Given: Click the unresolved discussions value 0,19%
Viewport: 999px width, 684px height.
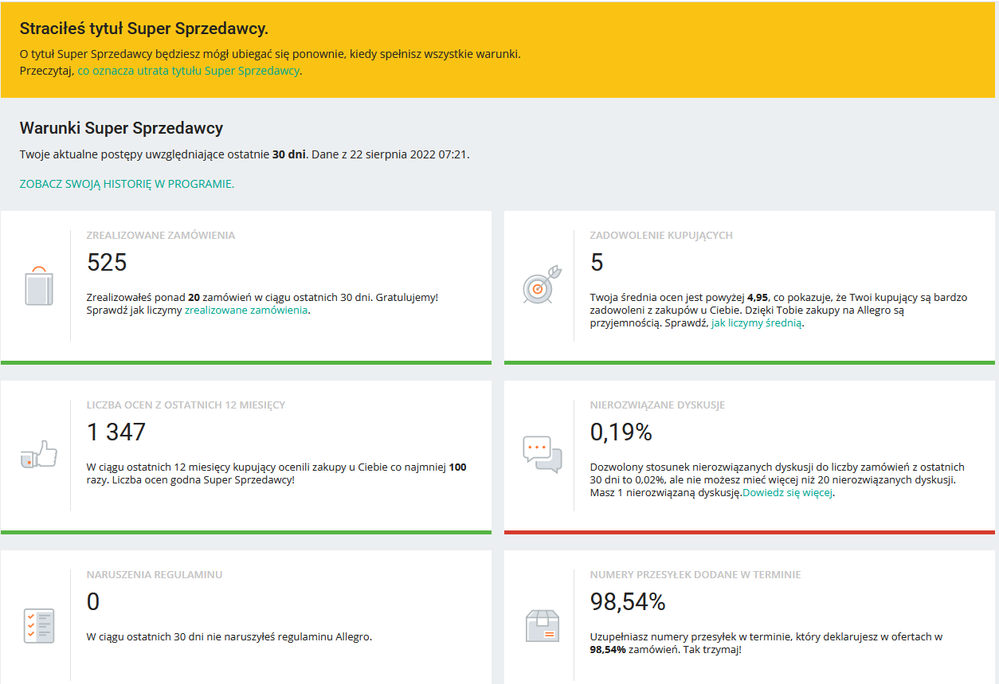Looking at the screenshot, I should tap(621, 432).
